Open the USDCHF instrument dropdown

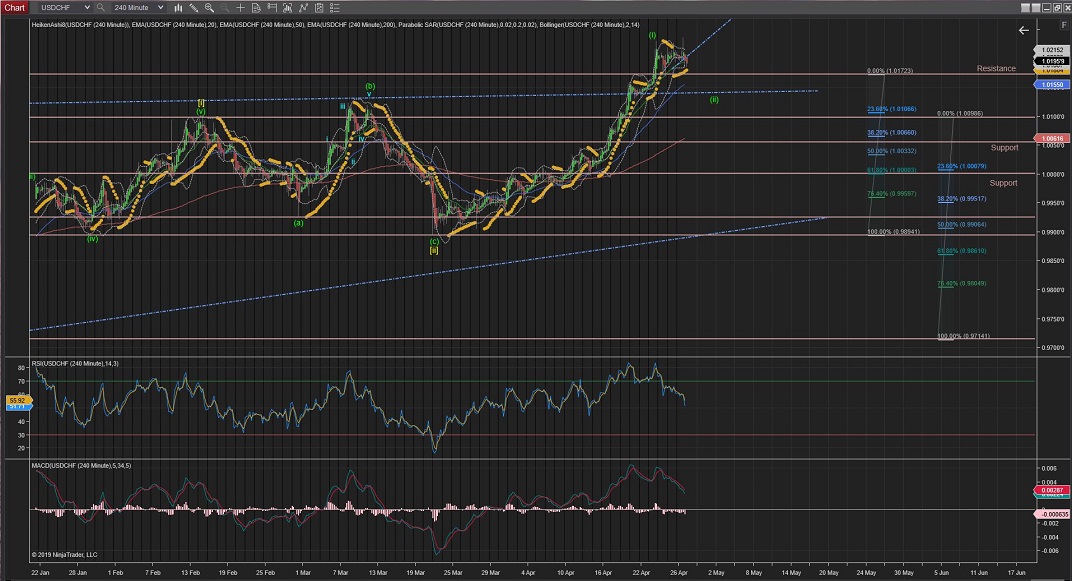[x=64, y=8]
